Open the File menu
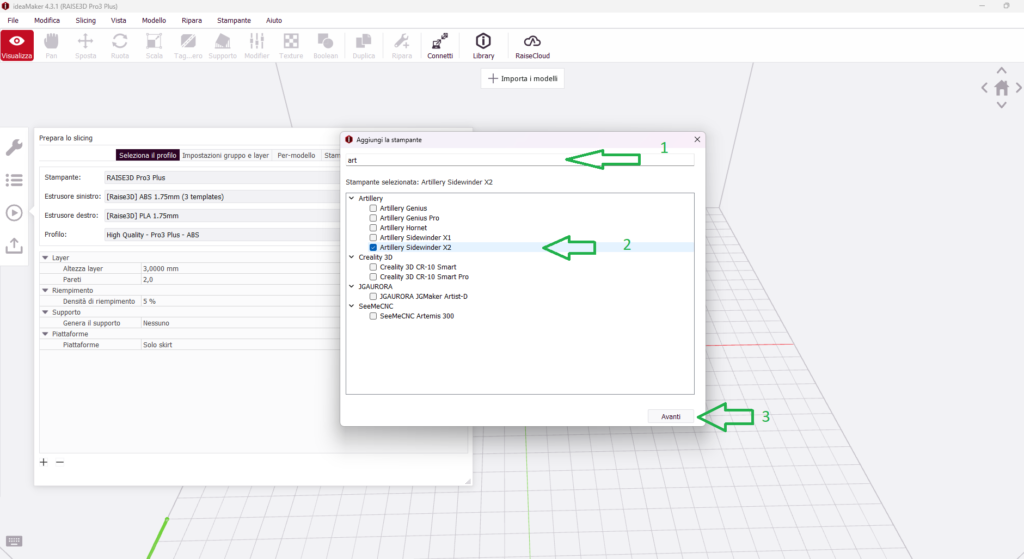 coord(12,20)
